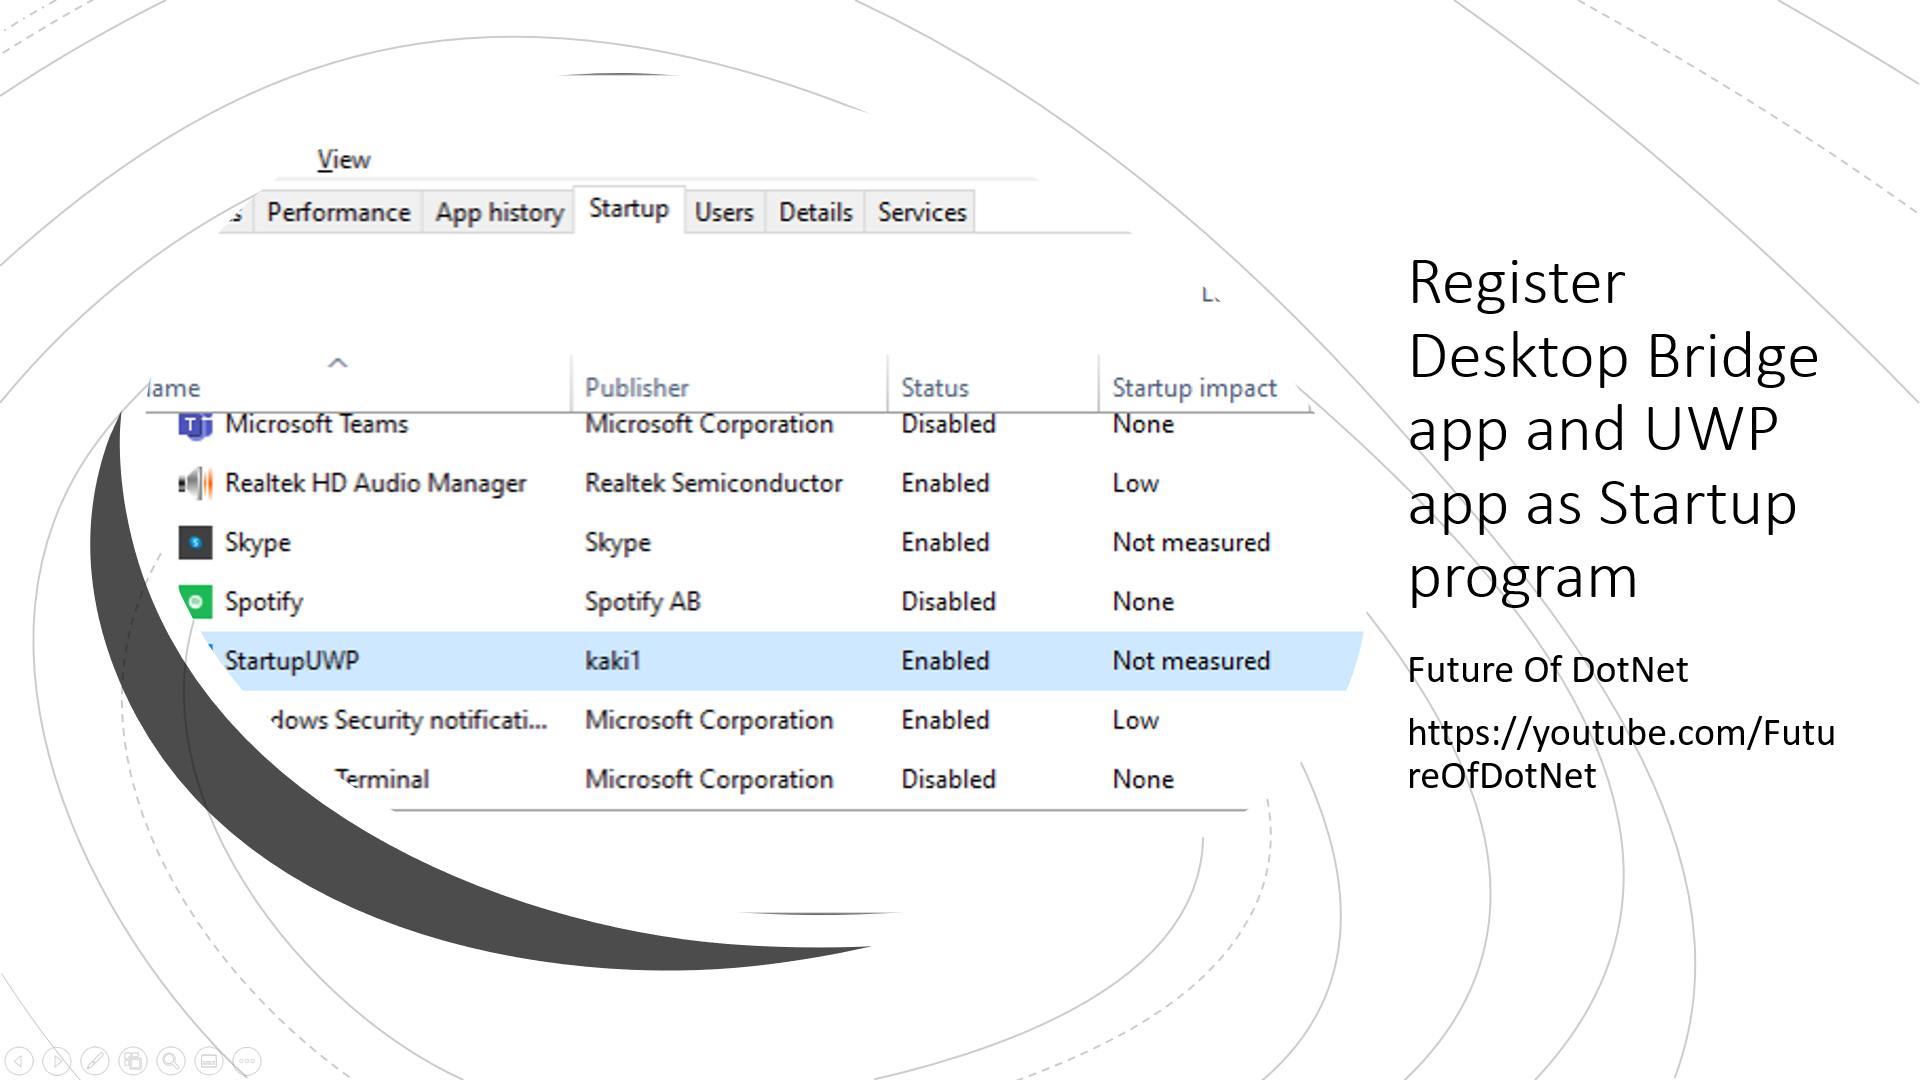The width and height of the screenshot is (1920, 1080).
Task: Click the Skype app icon
Action: click(x=195, y=543)
